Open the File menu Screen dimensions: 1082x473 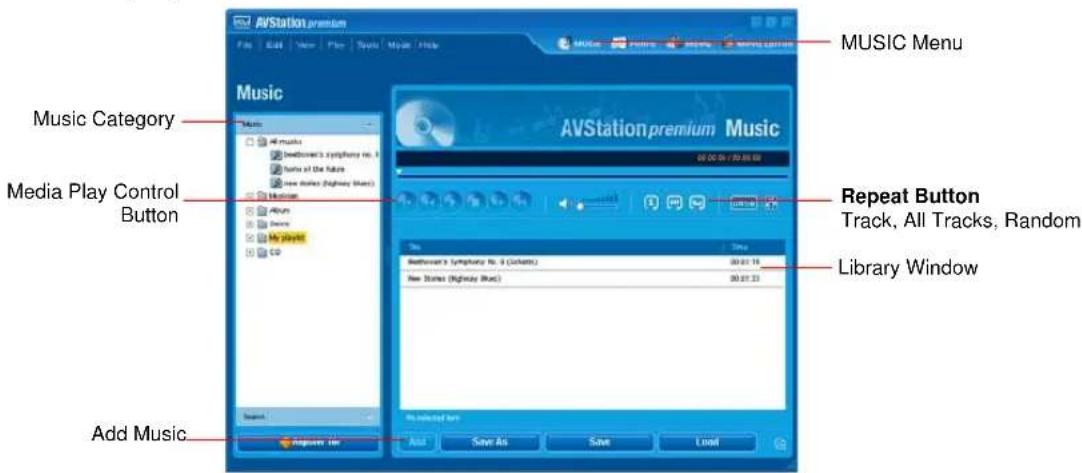pos(242,45)
